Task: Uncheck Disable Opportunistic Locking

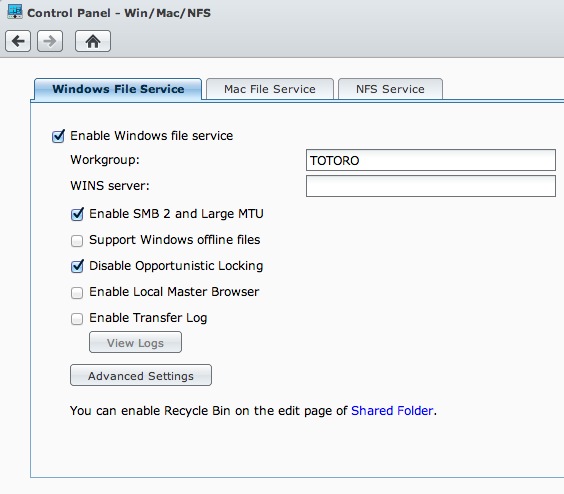Action: [x=77, y=266]
